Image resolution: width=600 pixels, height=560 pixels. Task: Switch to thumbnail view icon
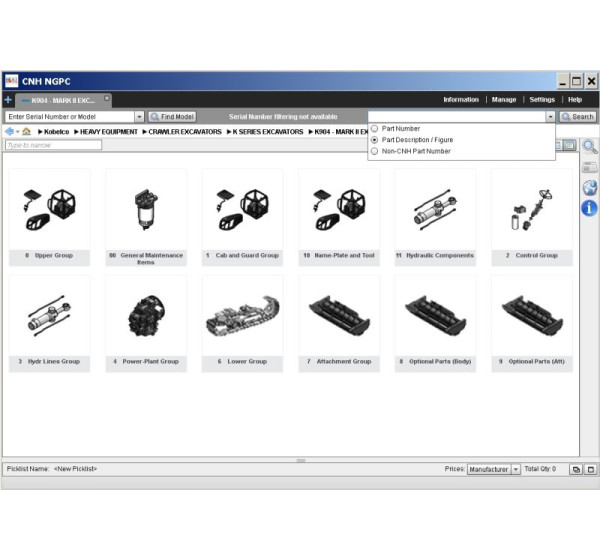(x=569, y=146)
